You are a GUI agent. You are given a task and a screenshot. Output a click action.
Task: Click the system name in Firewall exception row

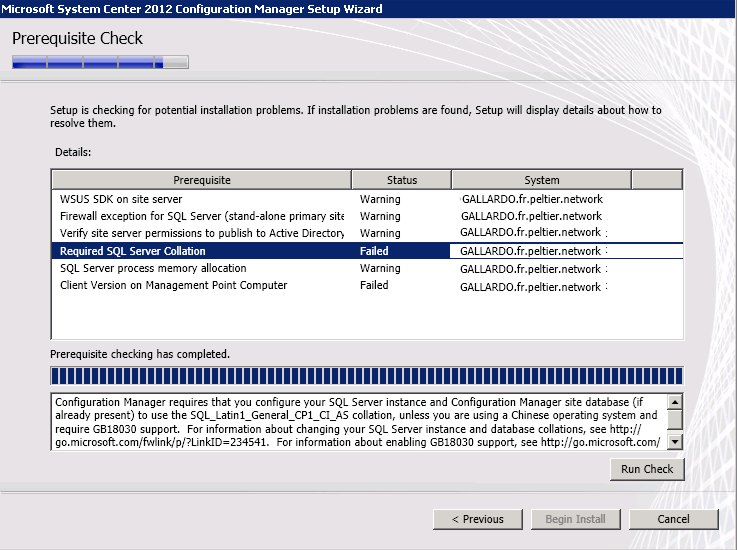pyautogui.click(x=531, y=216)
